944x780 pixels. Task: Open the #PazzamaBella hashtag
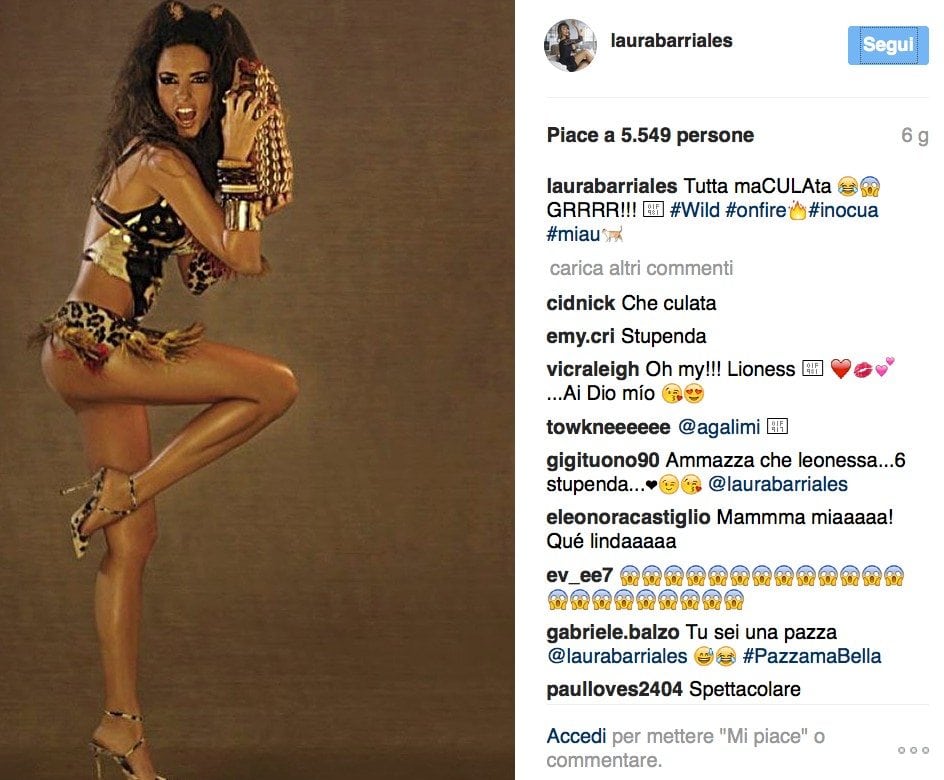tap(812, 655)
